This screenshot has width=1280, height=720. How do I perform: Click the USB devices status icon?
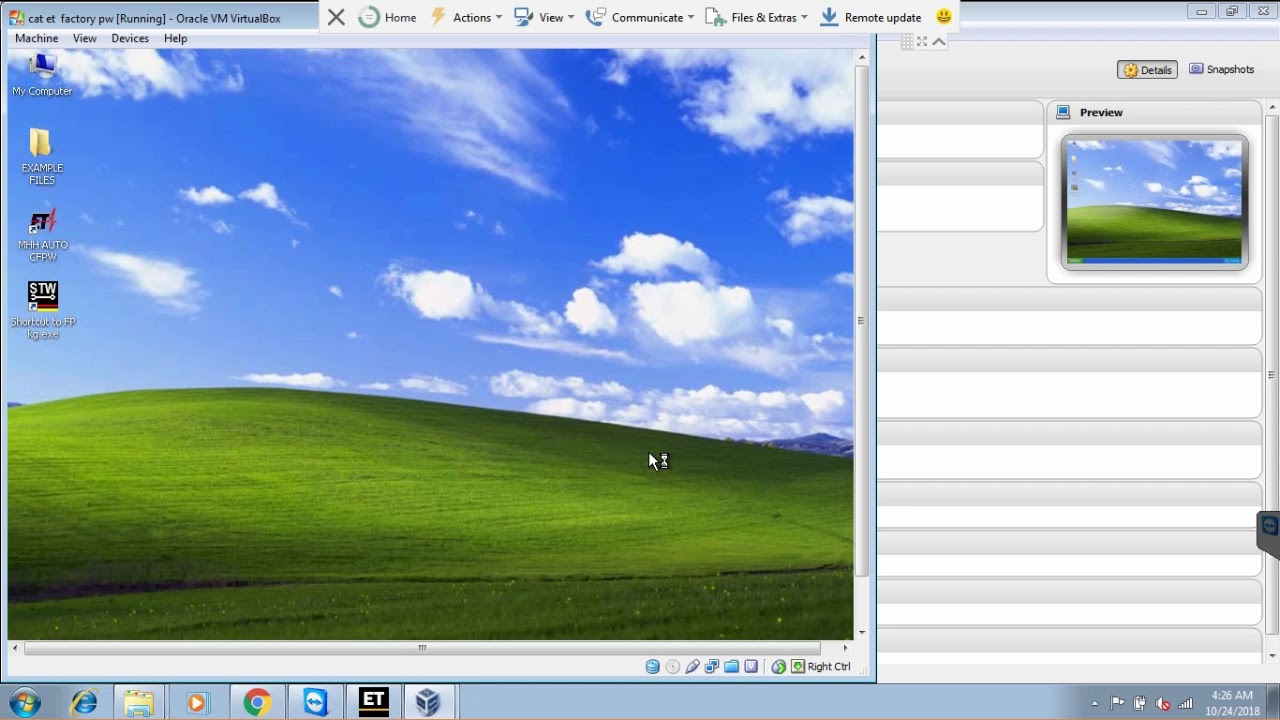pos(692,667)
